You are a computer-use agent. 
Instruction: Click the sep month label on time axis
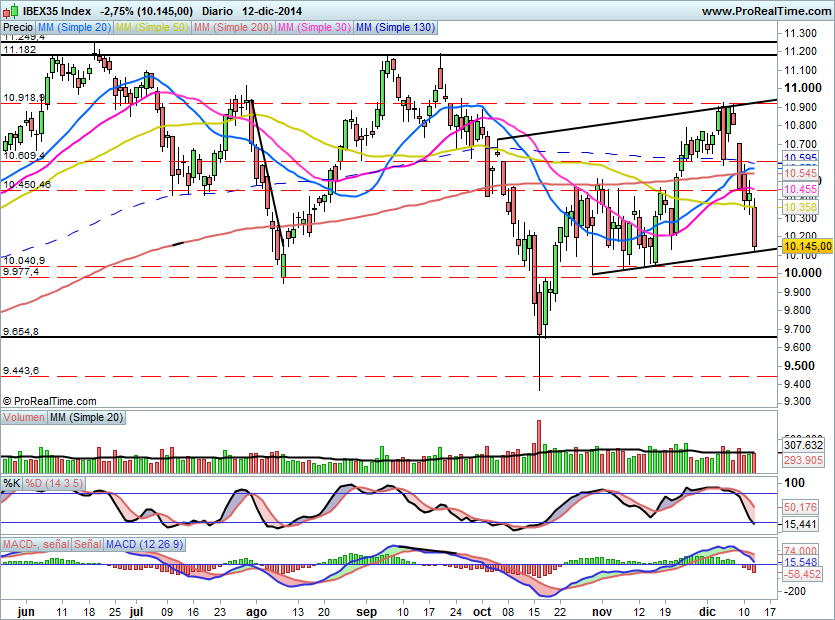pos(366,611)
